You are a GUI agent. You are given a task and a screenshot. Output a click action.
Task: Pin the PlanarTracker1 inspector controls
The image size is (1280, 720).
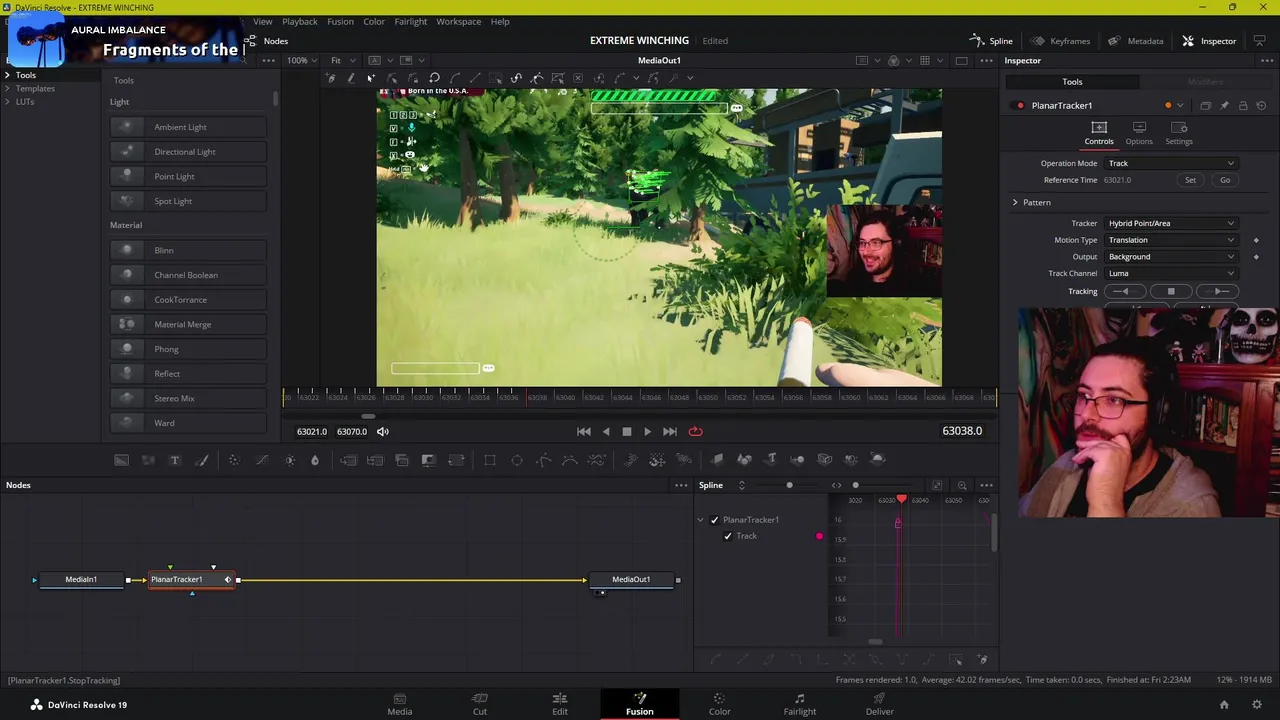tap(1224, 105)
